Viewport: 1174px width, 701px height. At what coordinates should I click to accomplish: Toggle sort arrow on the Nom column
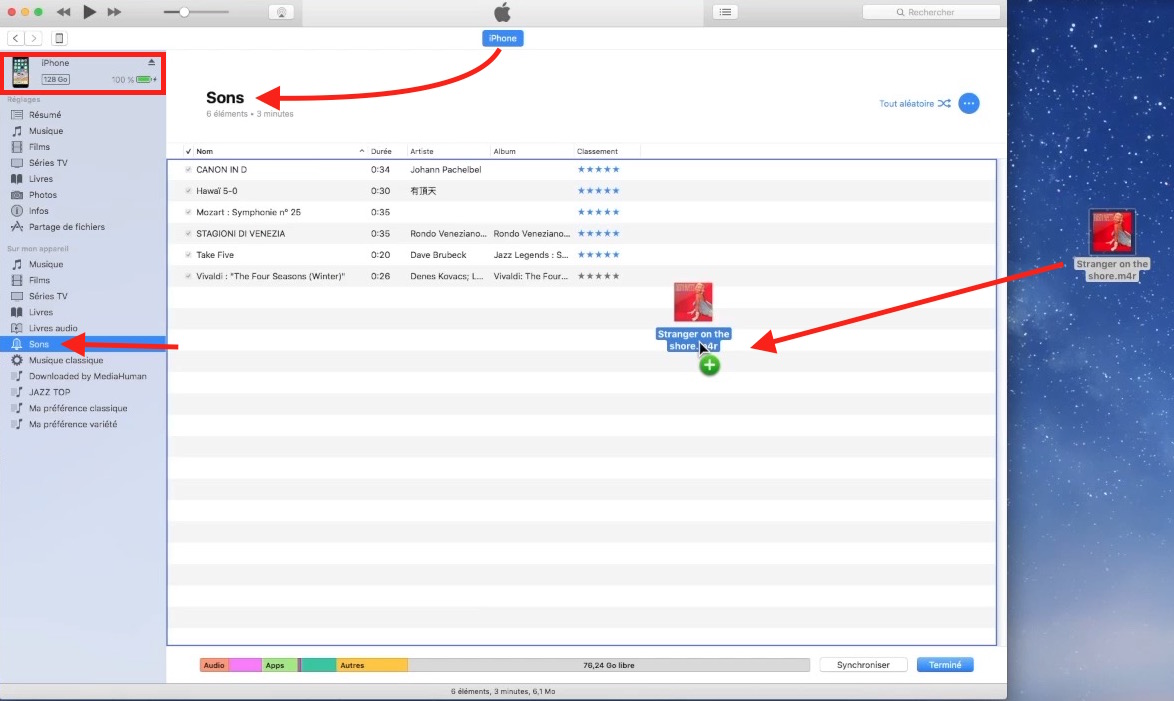[x=362, y=151]
